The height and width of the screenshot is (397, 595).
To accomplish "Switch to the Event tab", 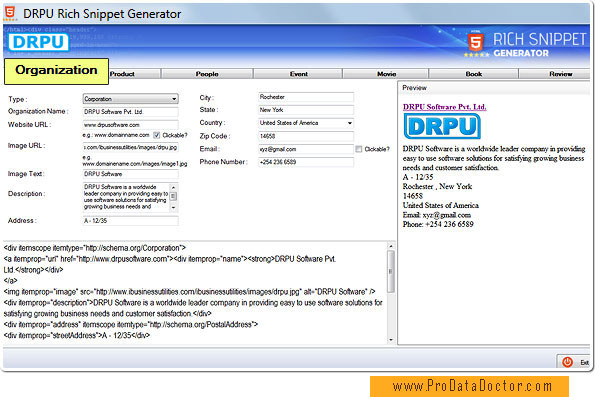I will coord(299,74).
